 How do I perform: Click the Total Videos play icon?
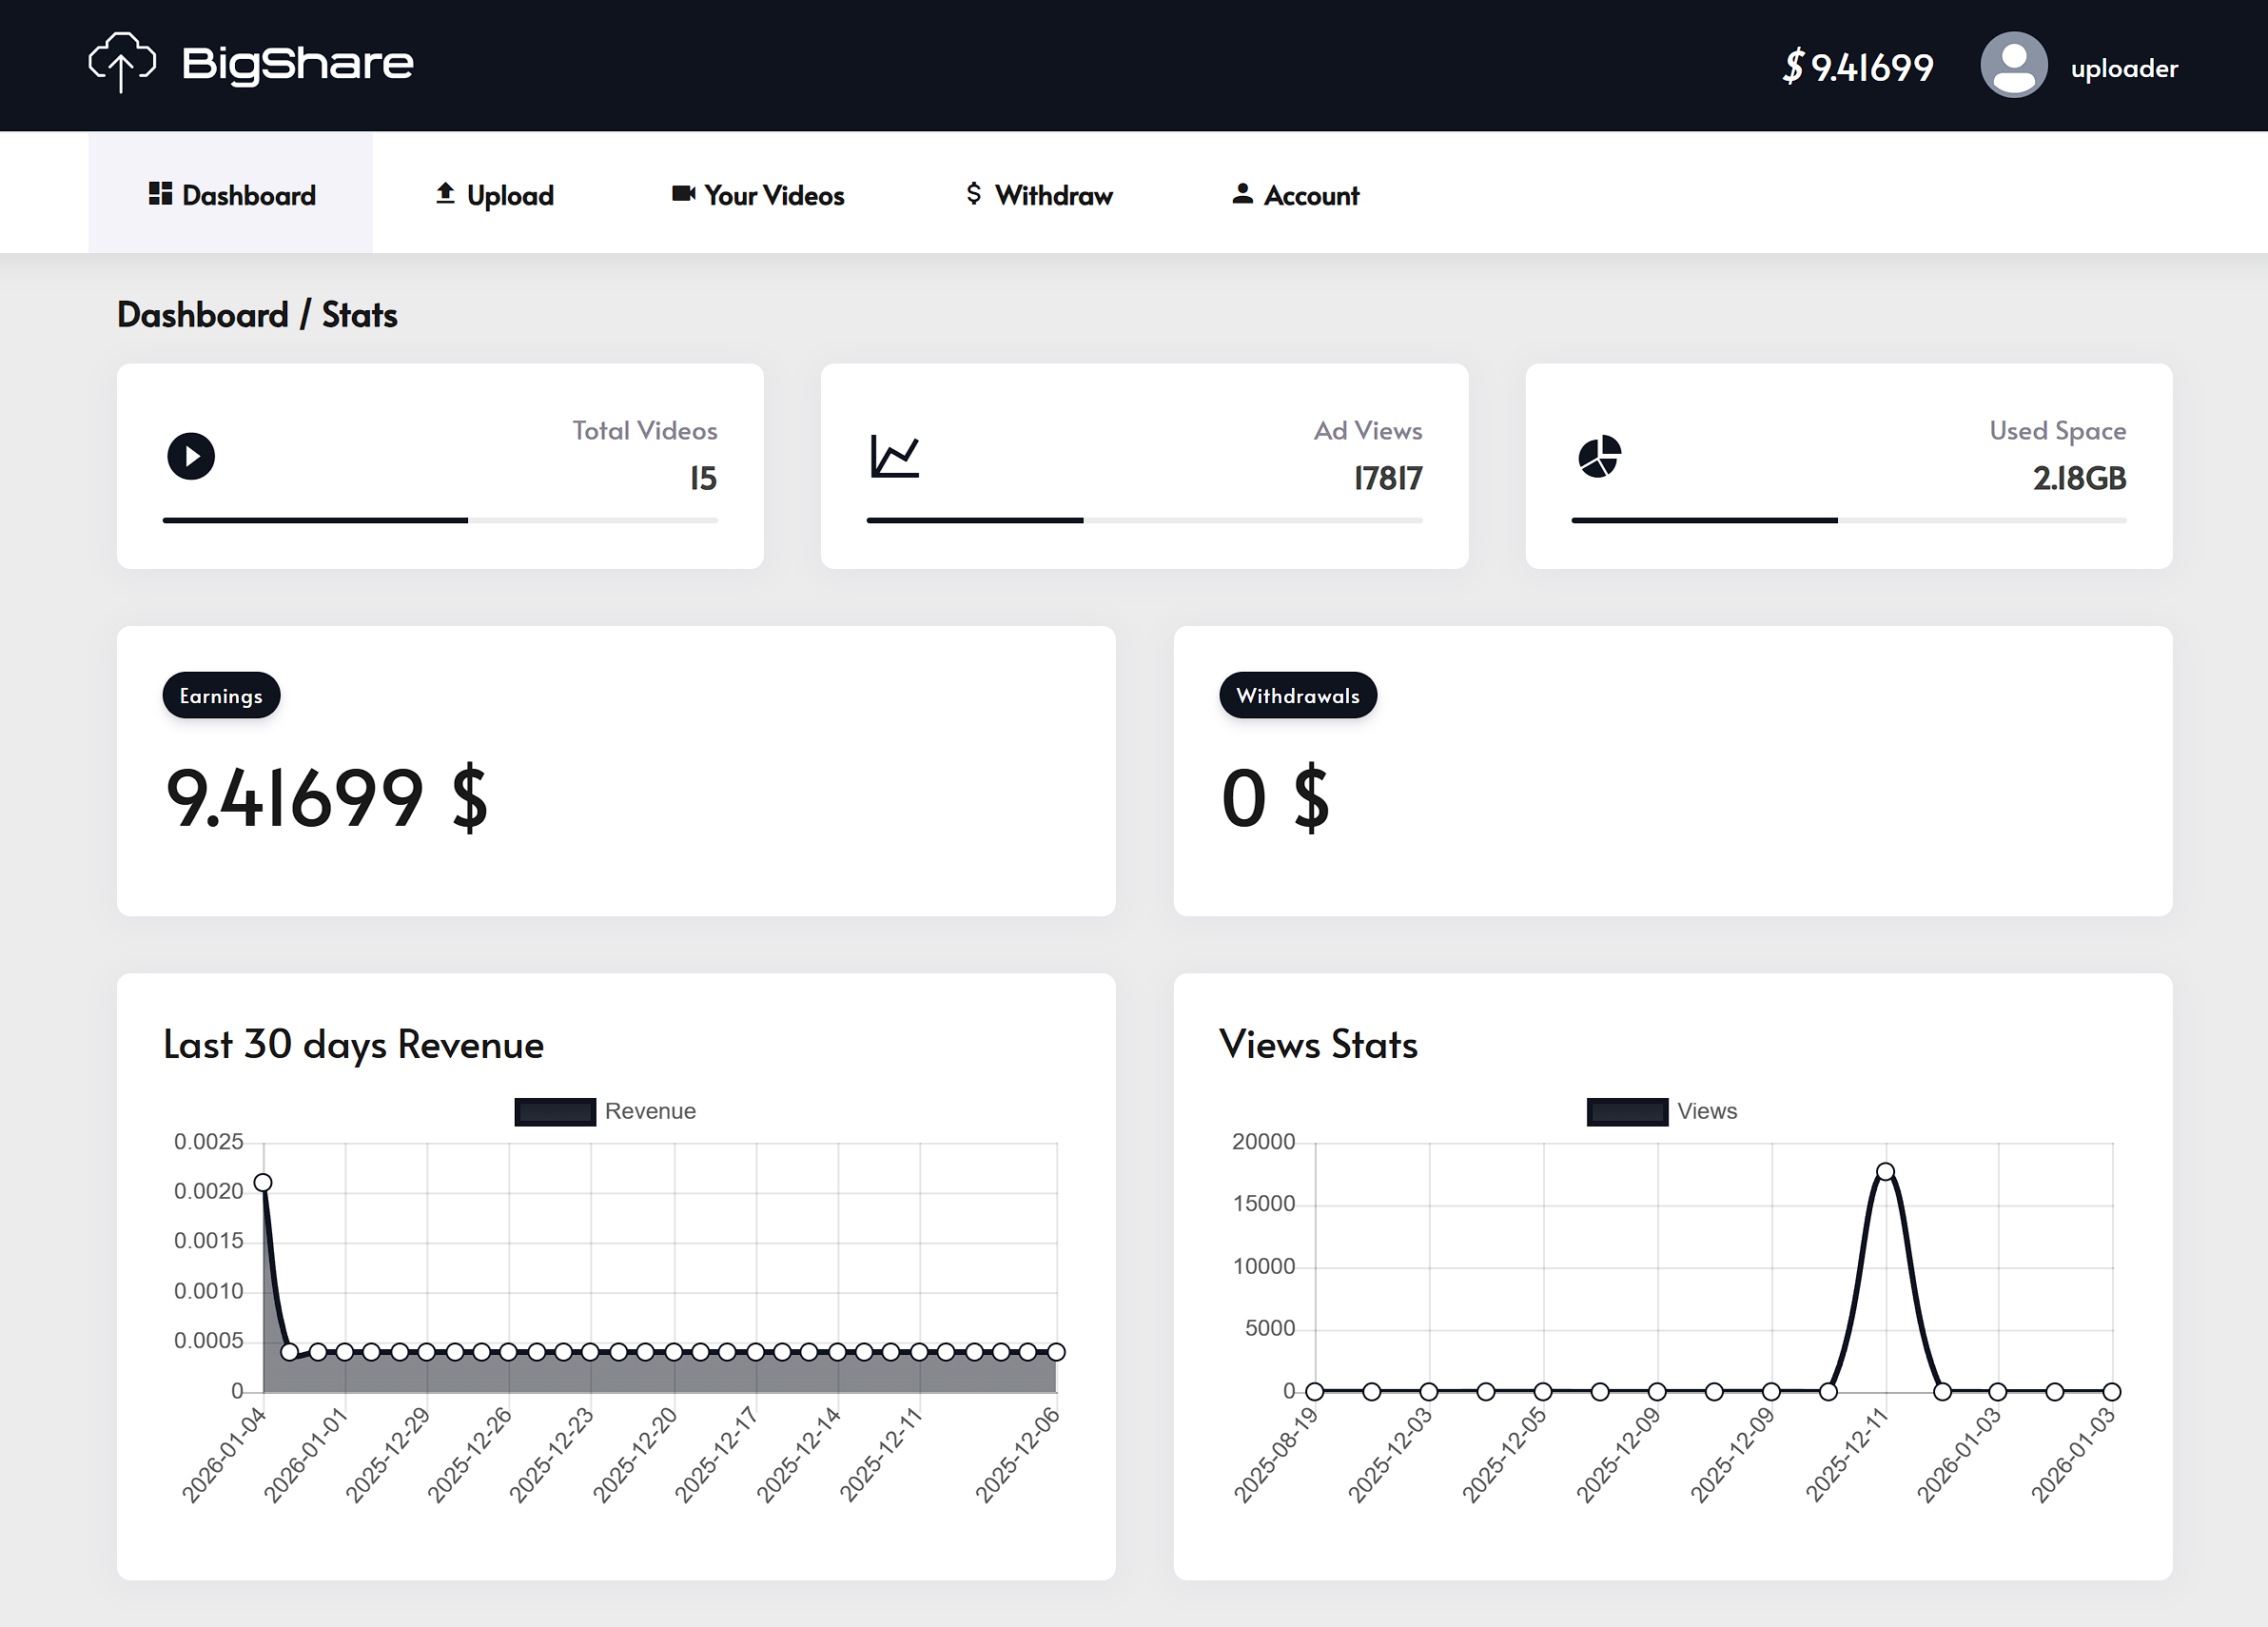tap(191, 457)
